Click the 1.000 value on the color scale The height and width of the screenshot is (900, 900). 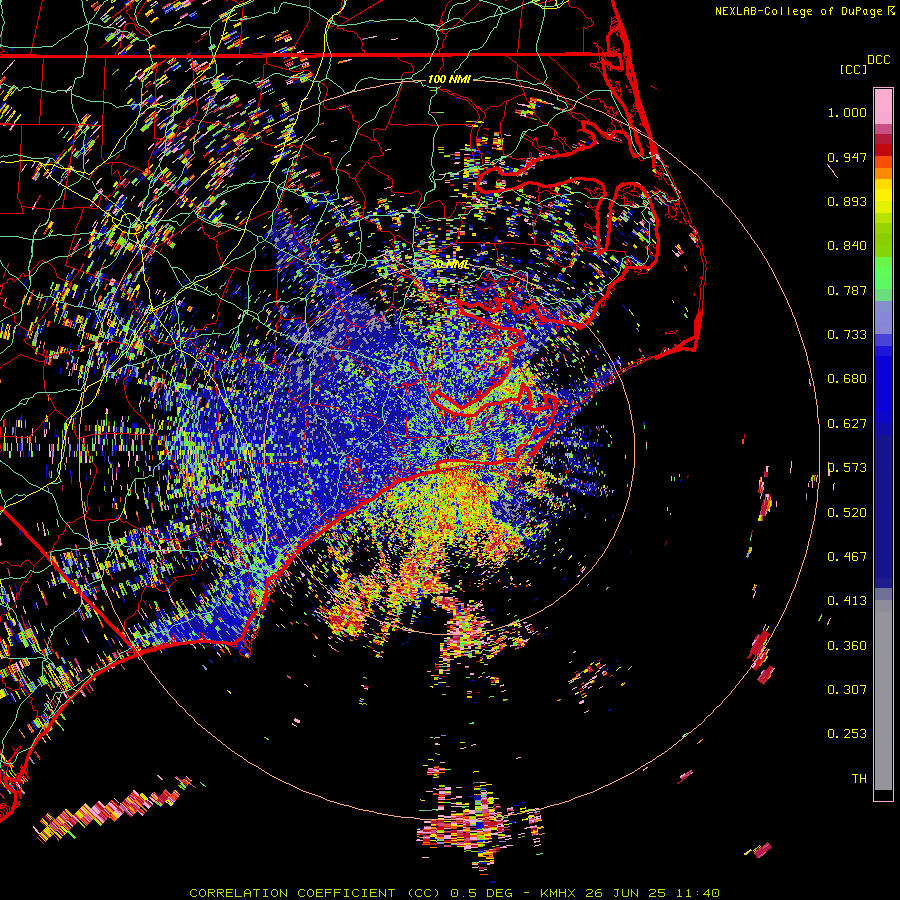(847, 112)
